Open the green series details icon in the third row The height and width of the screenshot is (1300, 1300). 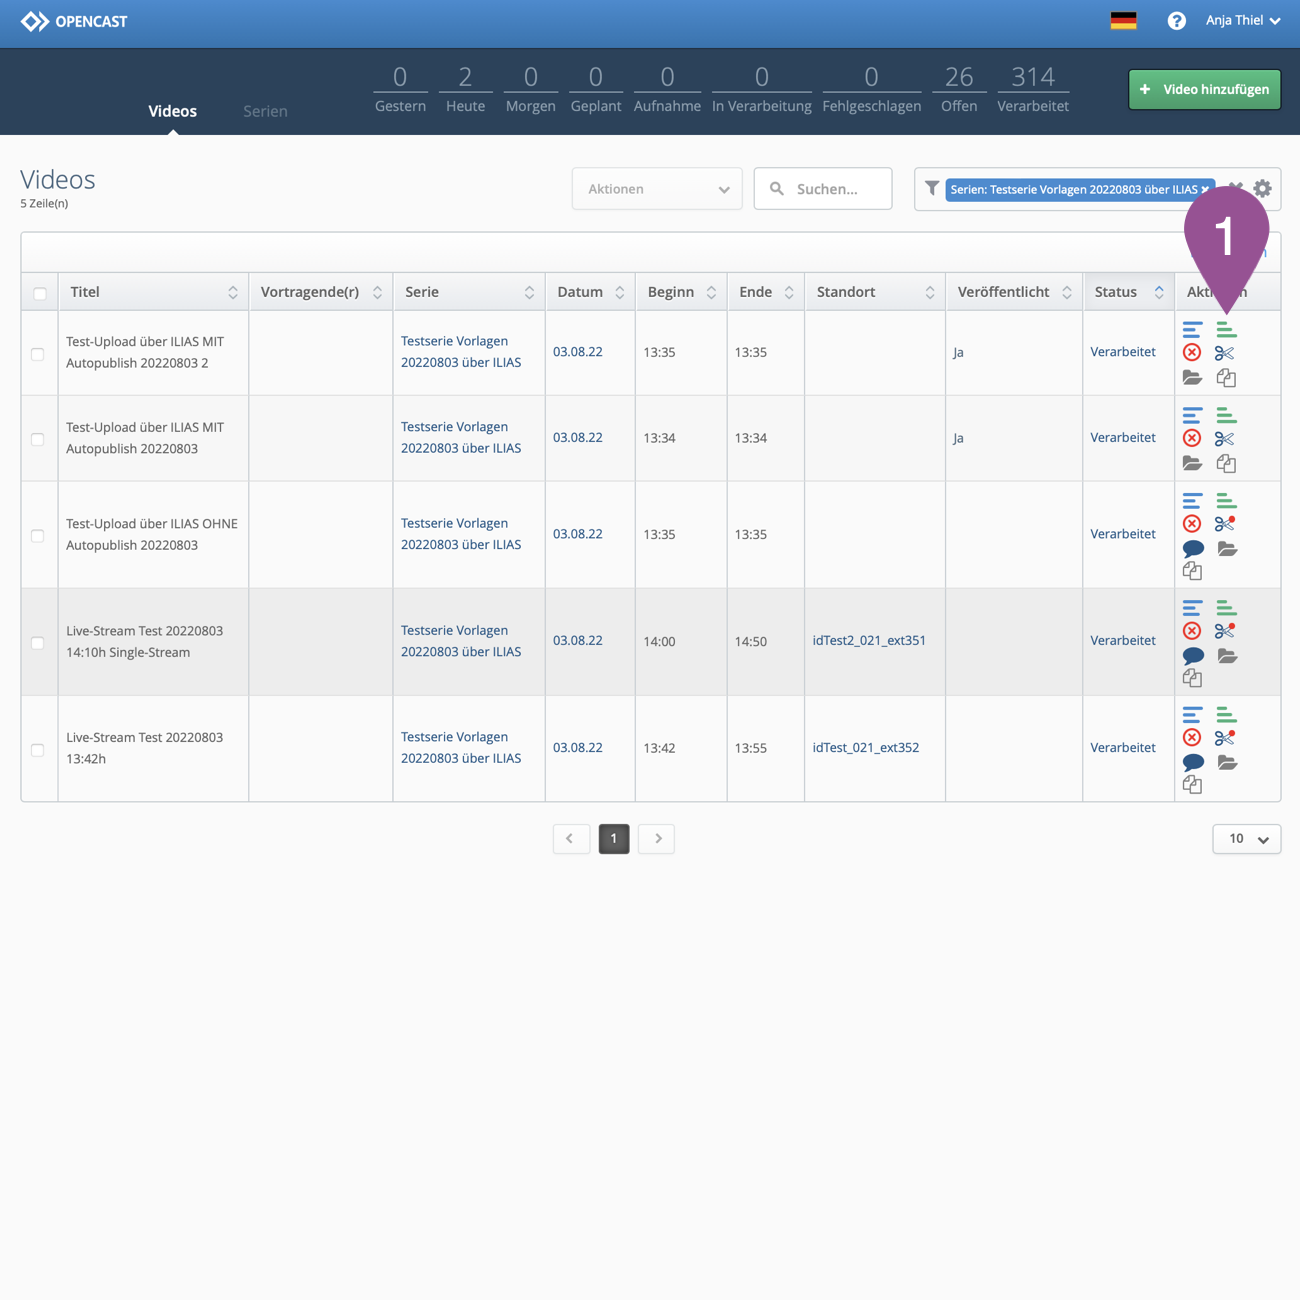(x=1226, y=501)
